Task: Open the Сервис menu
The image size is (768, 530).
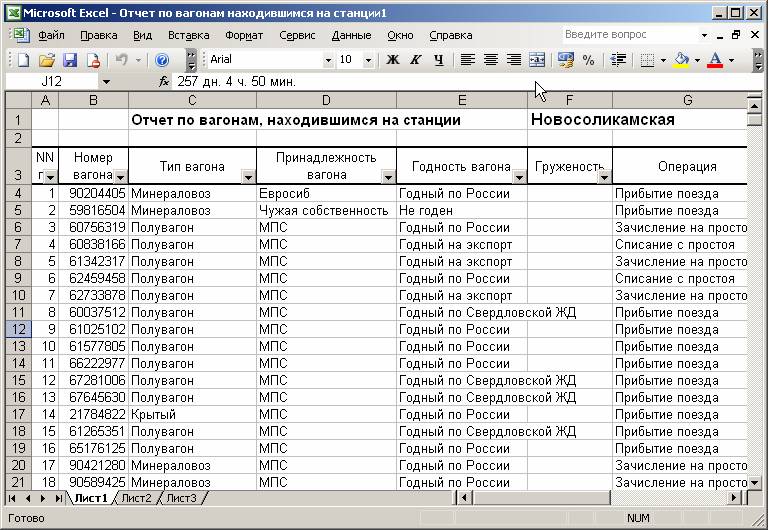Action: click(297, 35)
